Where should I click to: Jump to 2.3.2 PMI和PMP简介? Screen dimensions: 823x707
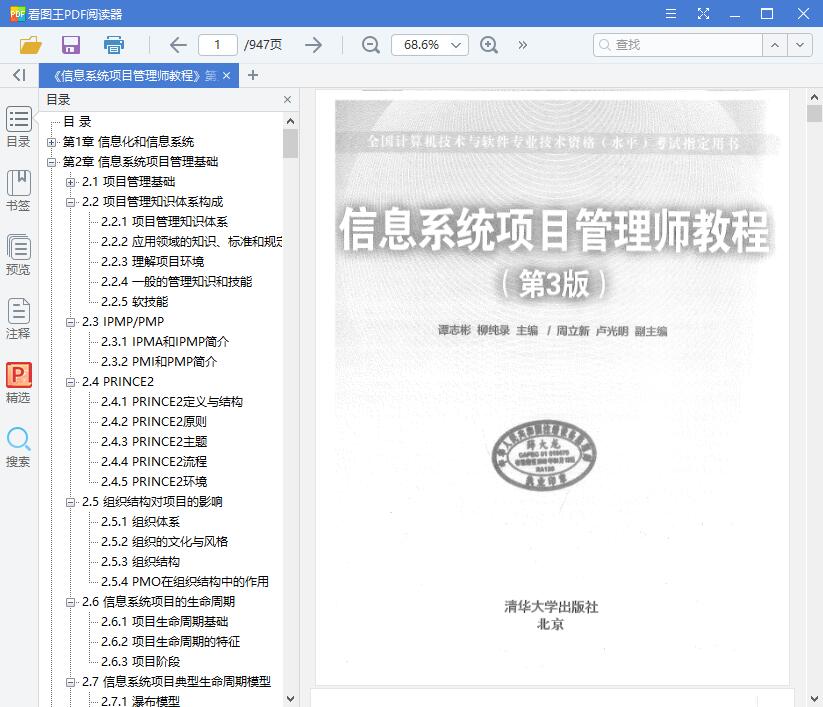pos(159,362)
